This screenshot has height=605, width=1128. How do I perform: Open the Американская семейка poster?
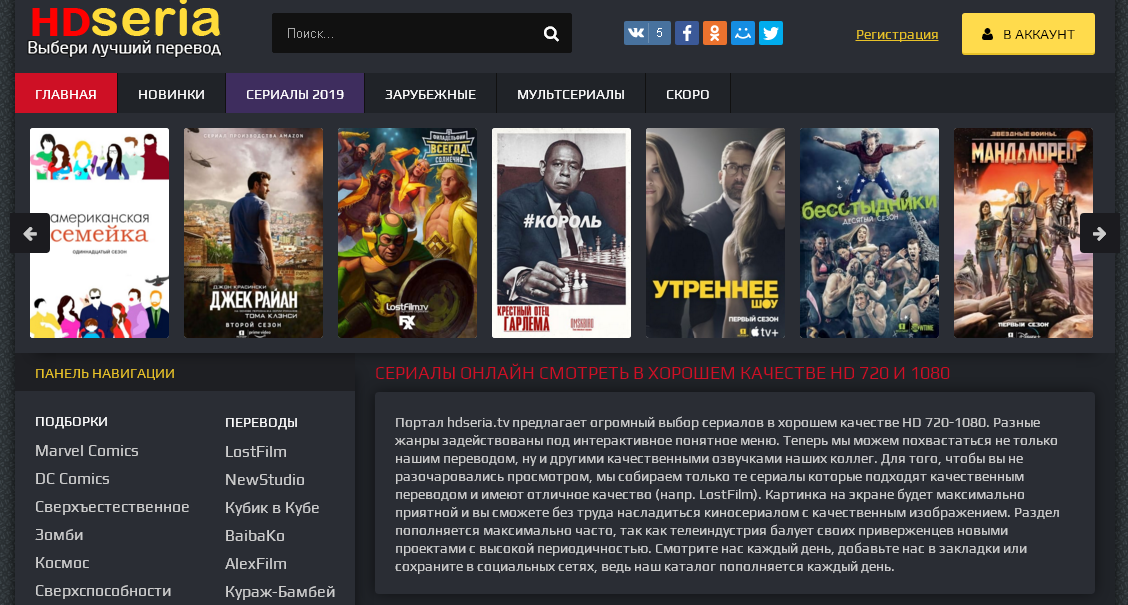coord(99,233)
